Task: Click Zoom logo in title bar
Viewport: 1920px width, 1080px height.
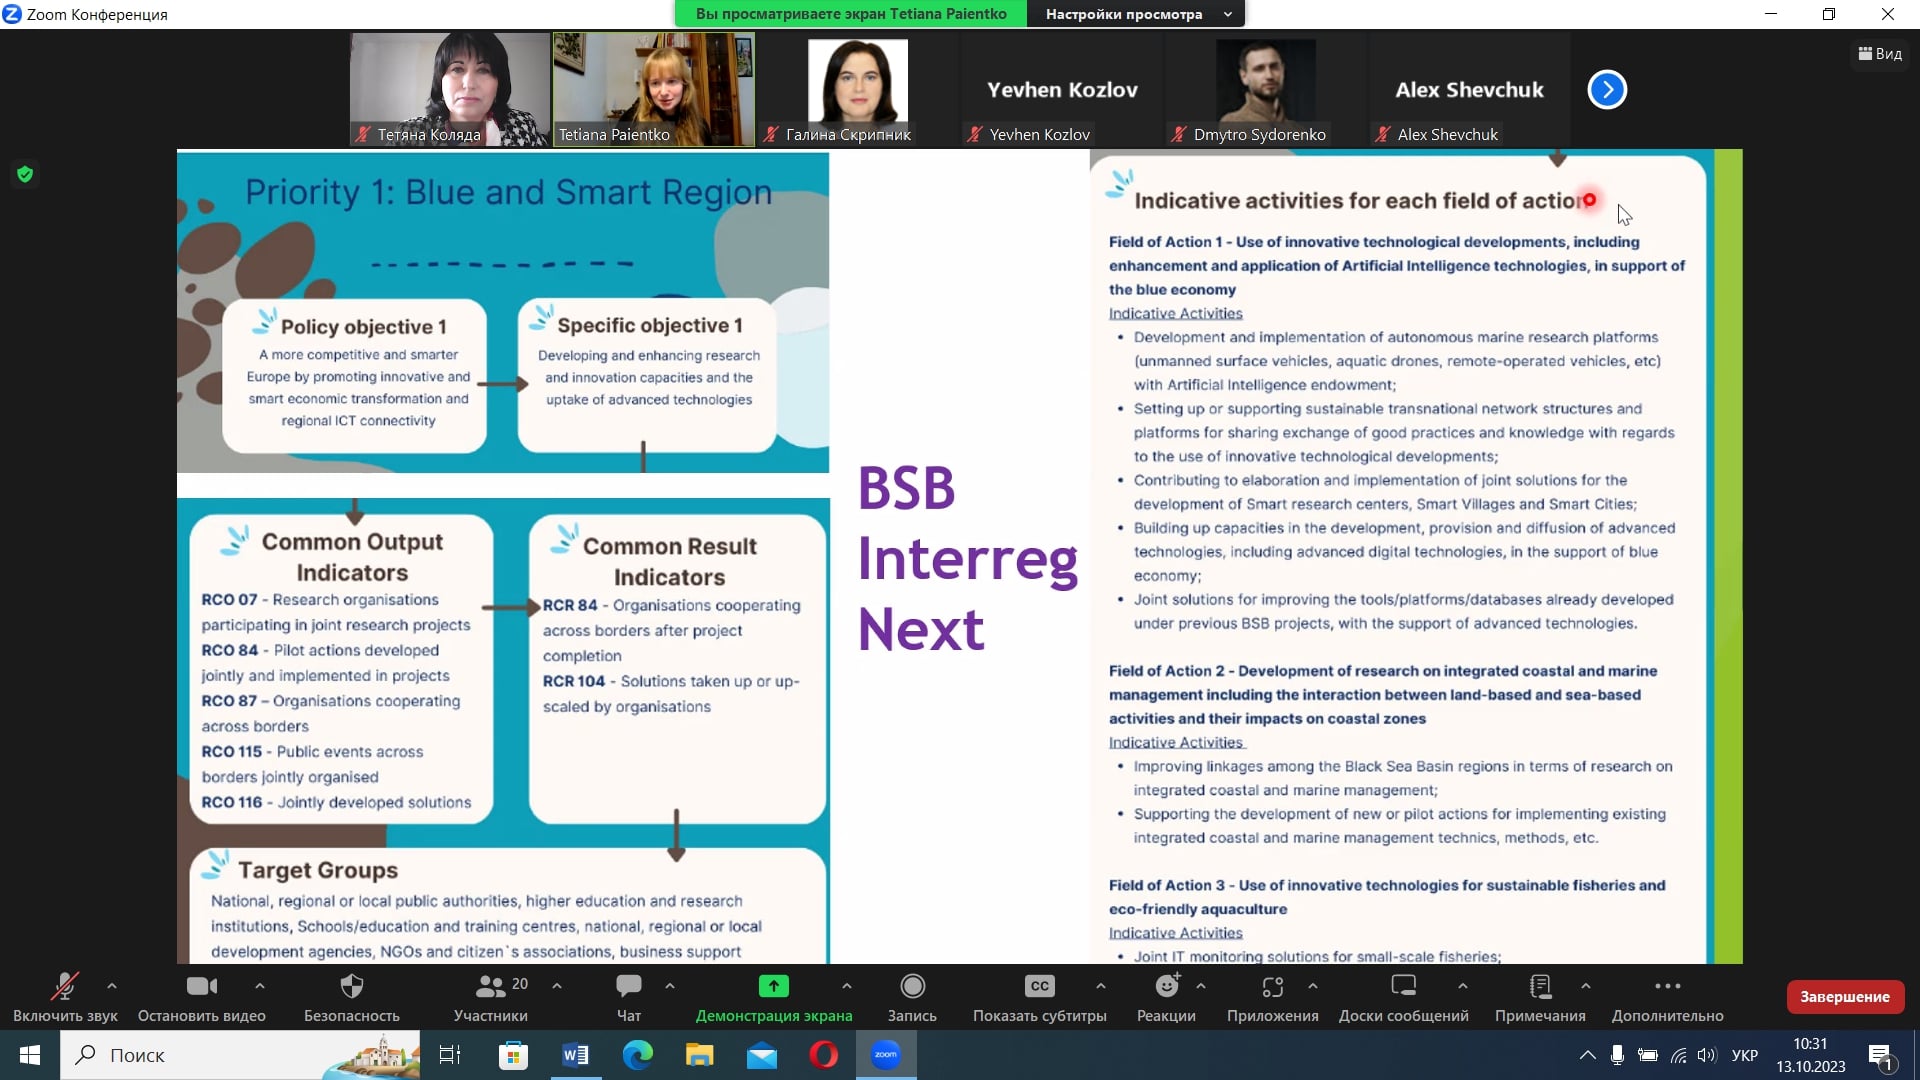Action: [12, 14]
